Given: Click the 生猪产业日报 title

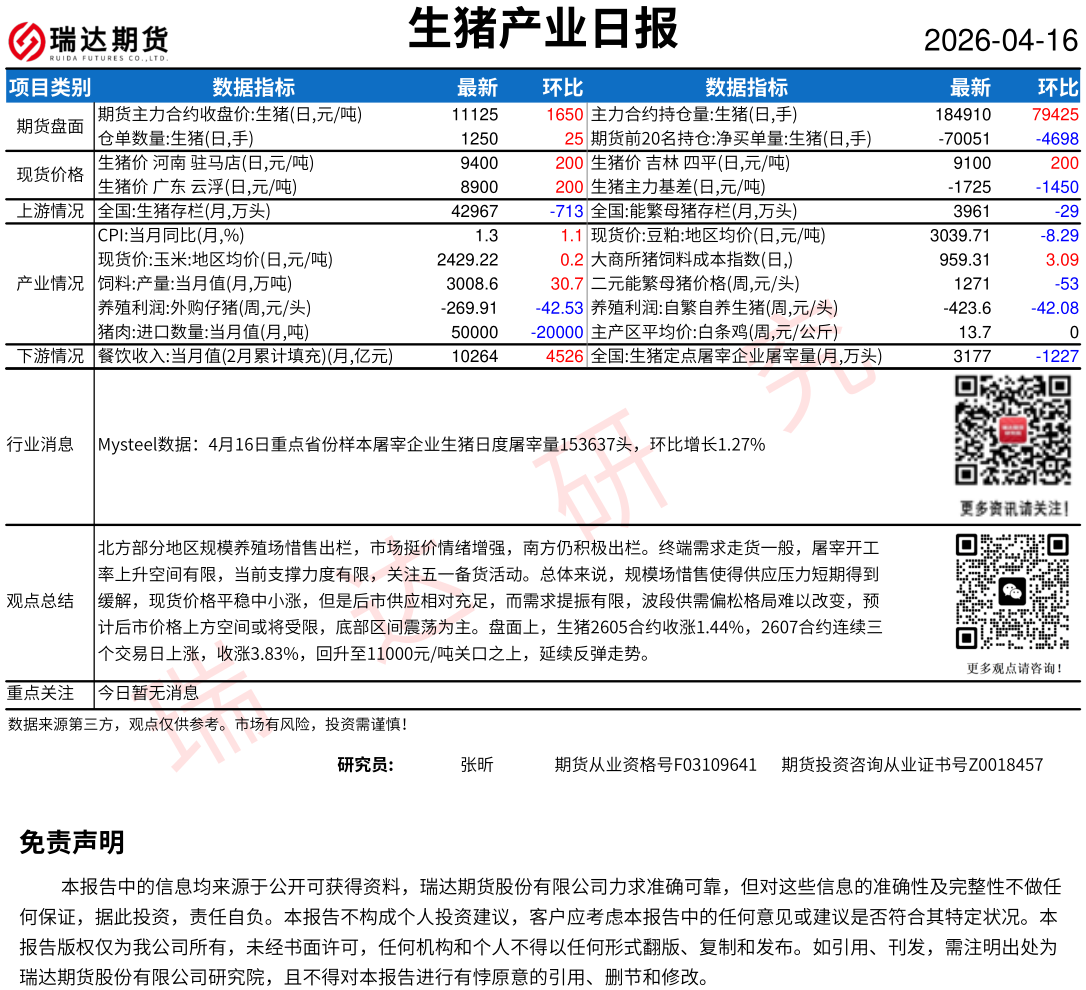Looking at the screenshot, I should tap(543, 29).
